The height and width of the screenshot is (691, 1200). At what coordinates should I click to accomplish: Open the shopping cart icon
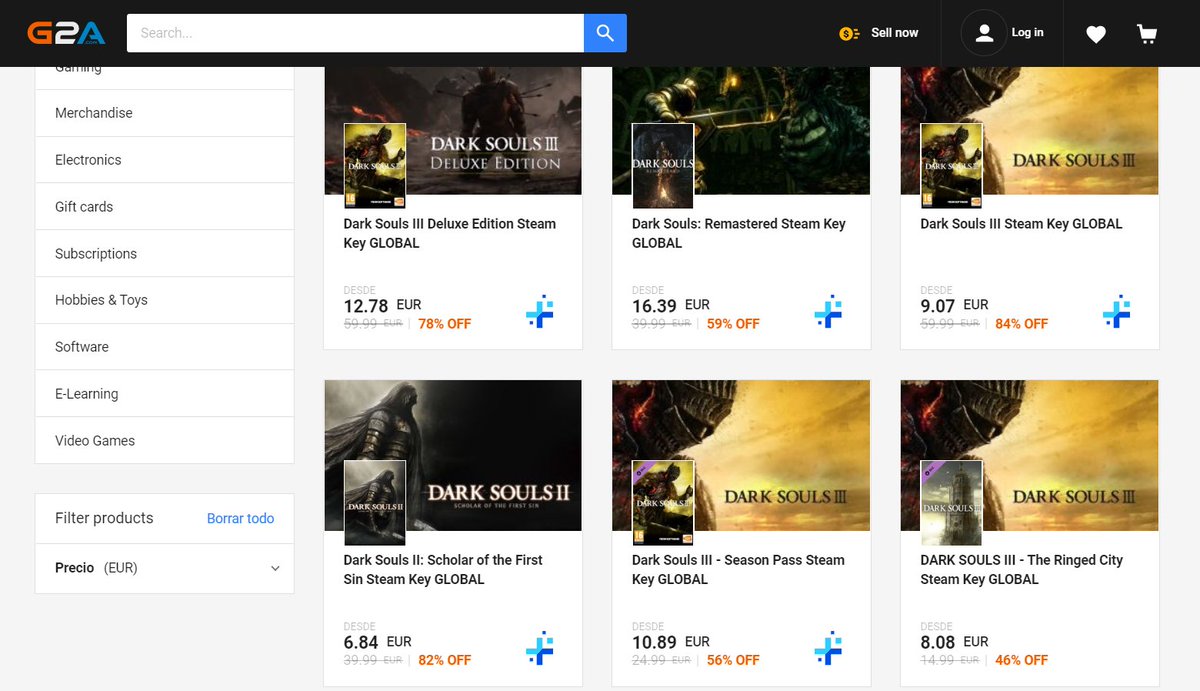[1147, 34]
